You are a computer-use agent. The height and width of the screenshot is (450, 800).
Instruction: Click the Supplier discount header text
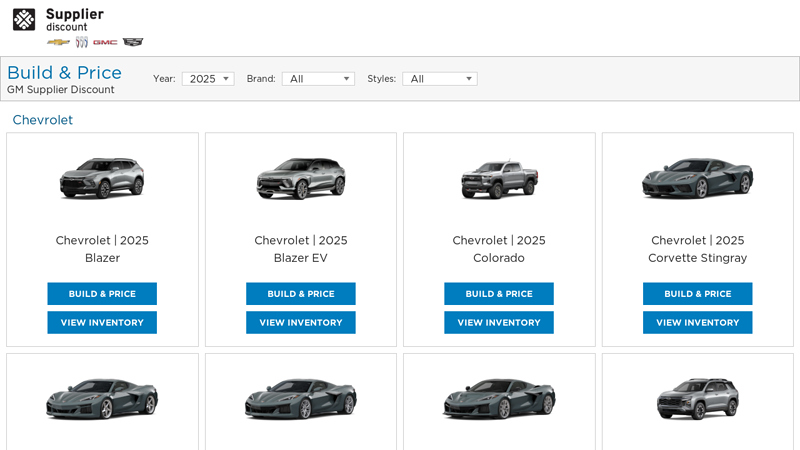coord(75,20)
